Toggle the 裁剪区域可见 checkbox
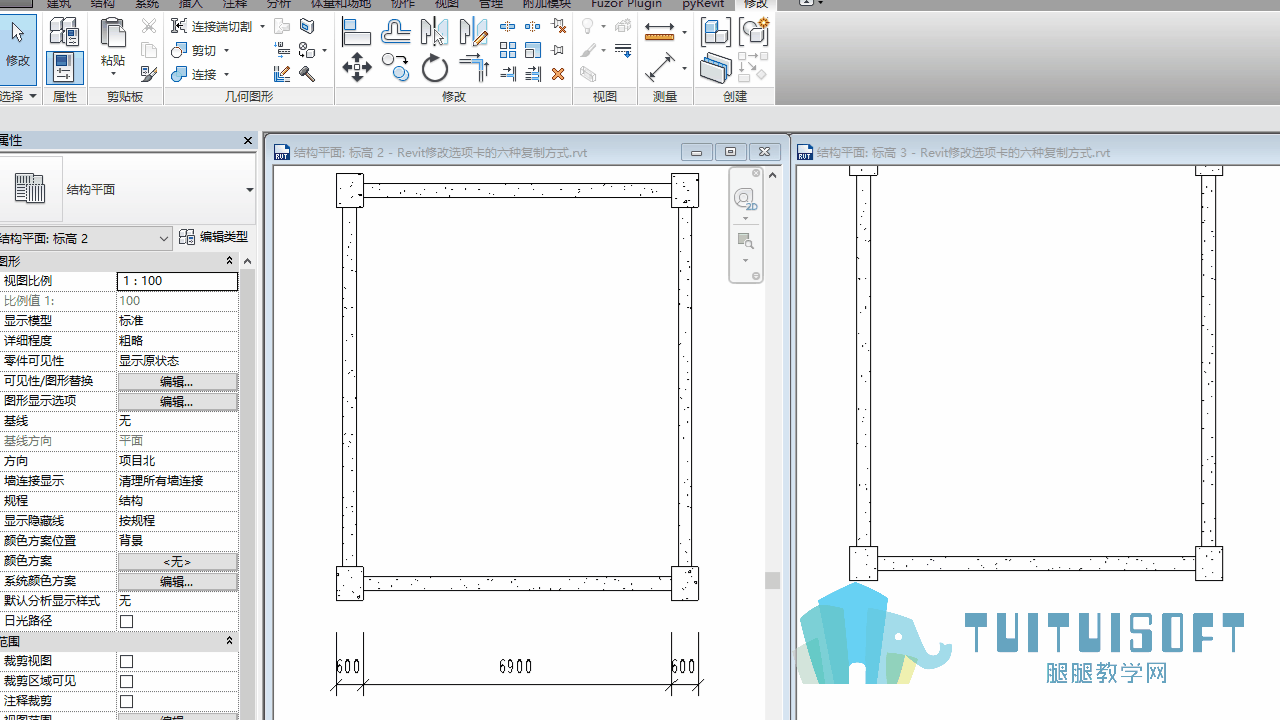This screenshot has width=1280, height=720. tap(127, 681)
